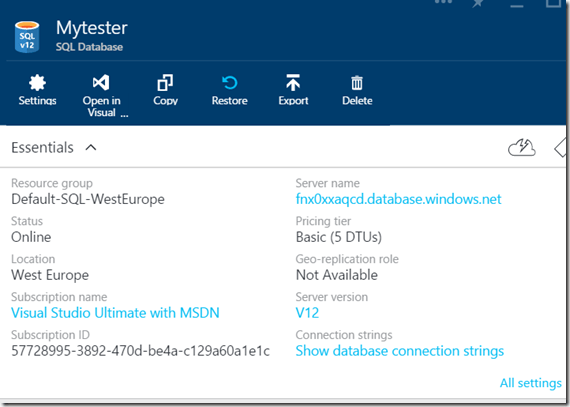Click Open in Visual Studio icon
The width and height of the screenshot is (570, 407).
click(x=101, y=83)
